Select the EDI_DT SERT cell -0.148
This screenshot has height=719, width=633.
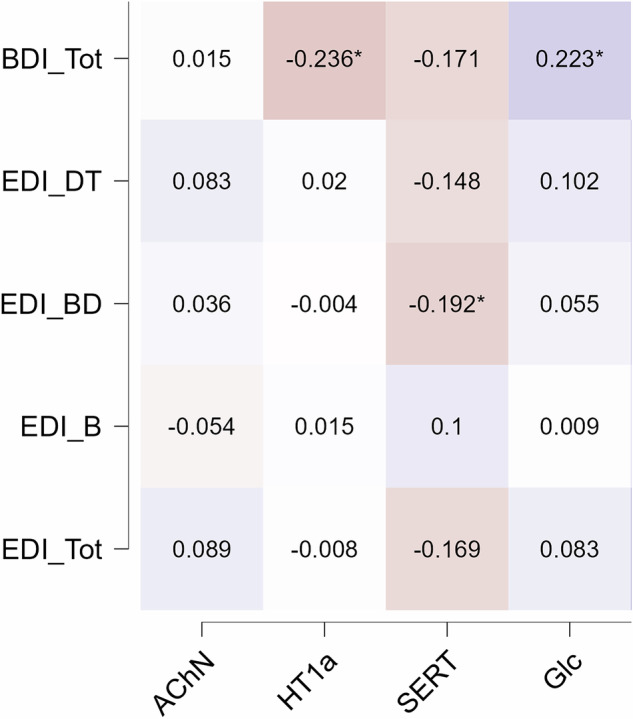[x=447, y=181]
